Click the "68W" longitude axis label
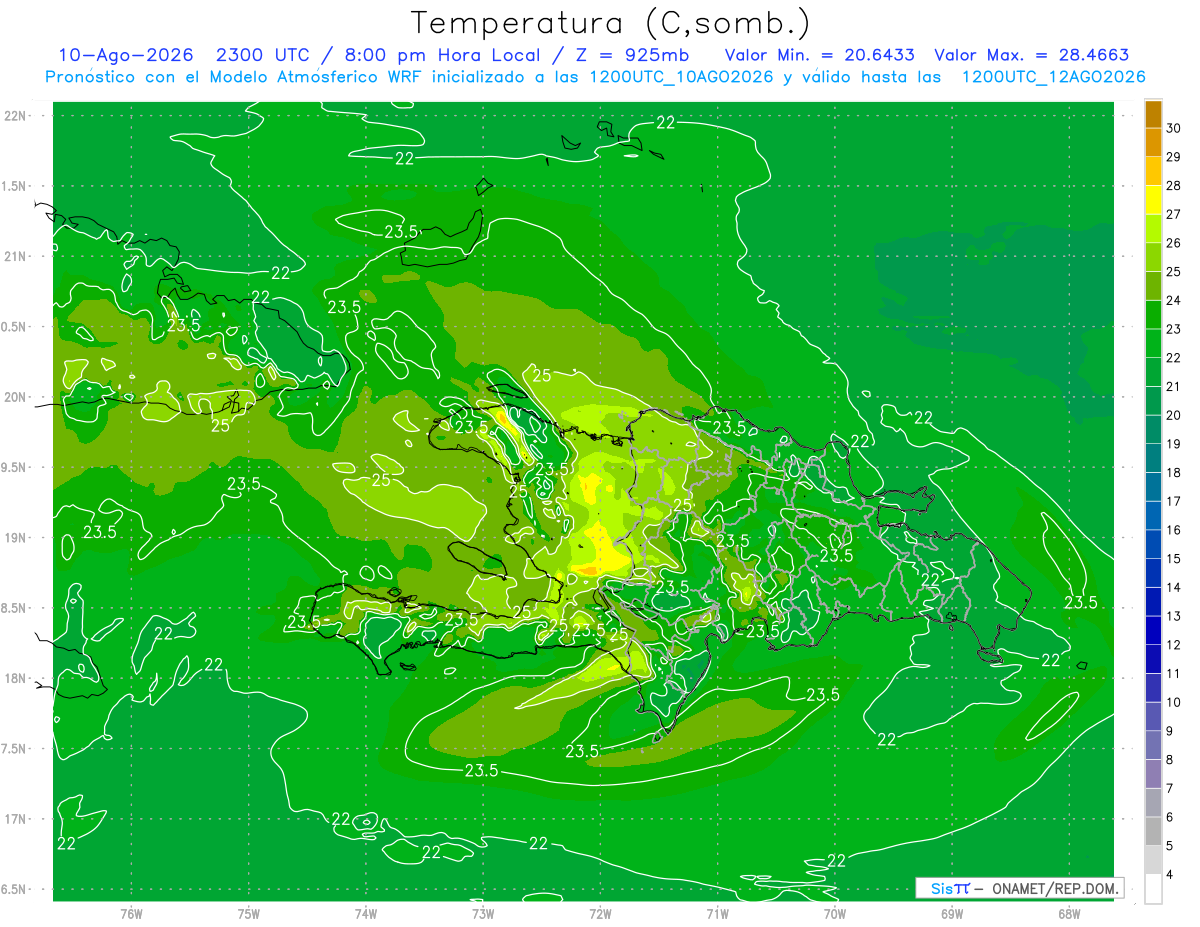The height and width of the screenshot is (927, 1200). [x=1069, y=914]
